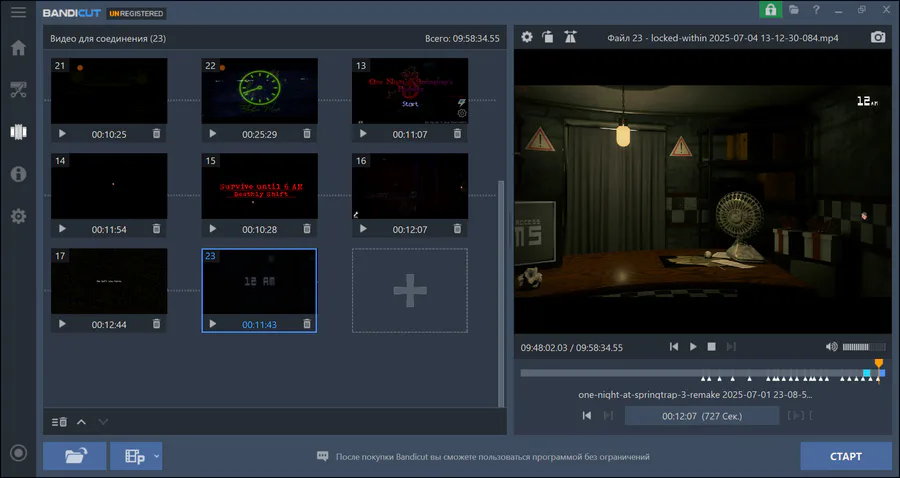Open the Information sidebar icon
The height and width of the screenshot is (478, 900).
pyautogui.click(x=18, y=174)
